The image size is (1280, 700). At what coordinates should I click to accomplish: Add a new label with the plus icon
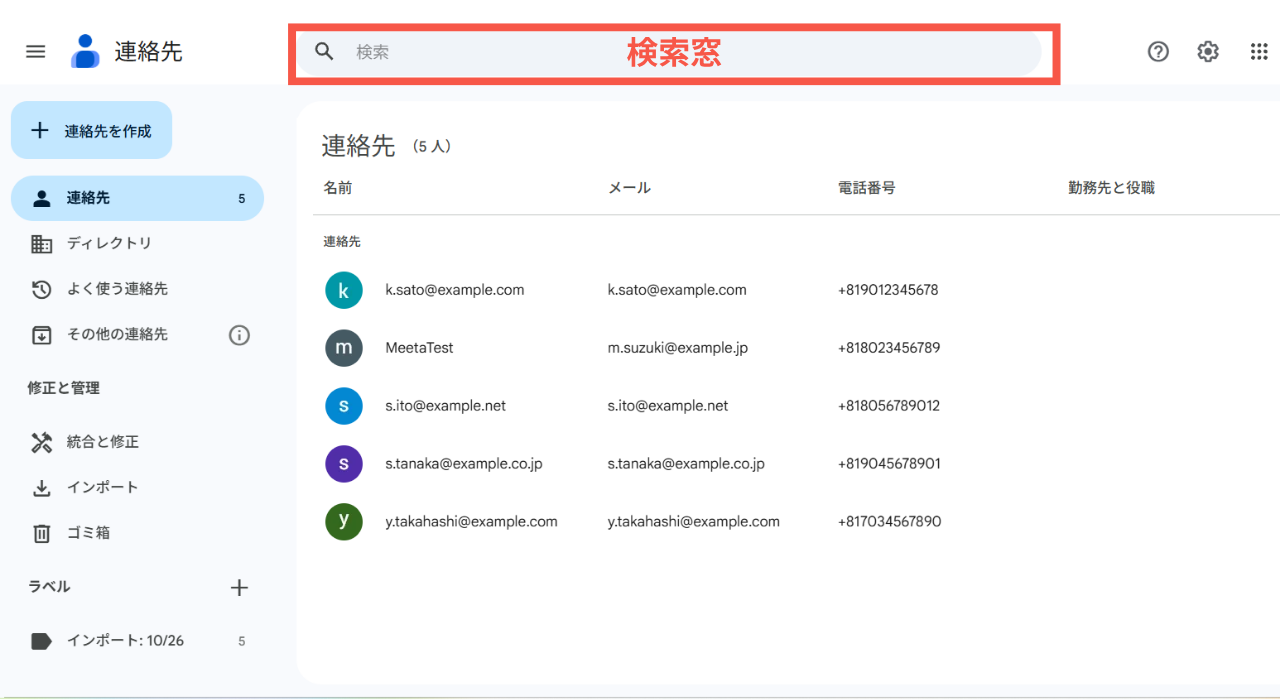(x=239, y=587)
